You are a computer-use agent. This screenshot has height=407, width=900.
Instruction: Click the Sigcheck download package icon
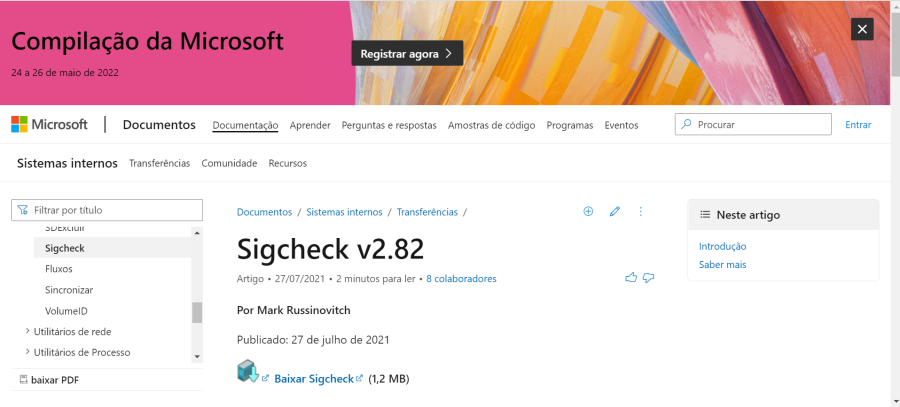pyautogui.click(x=247, y=373)
